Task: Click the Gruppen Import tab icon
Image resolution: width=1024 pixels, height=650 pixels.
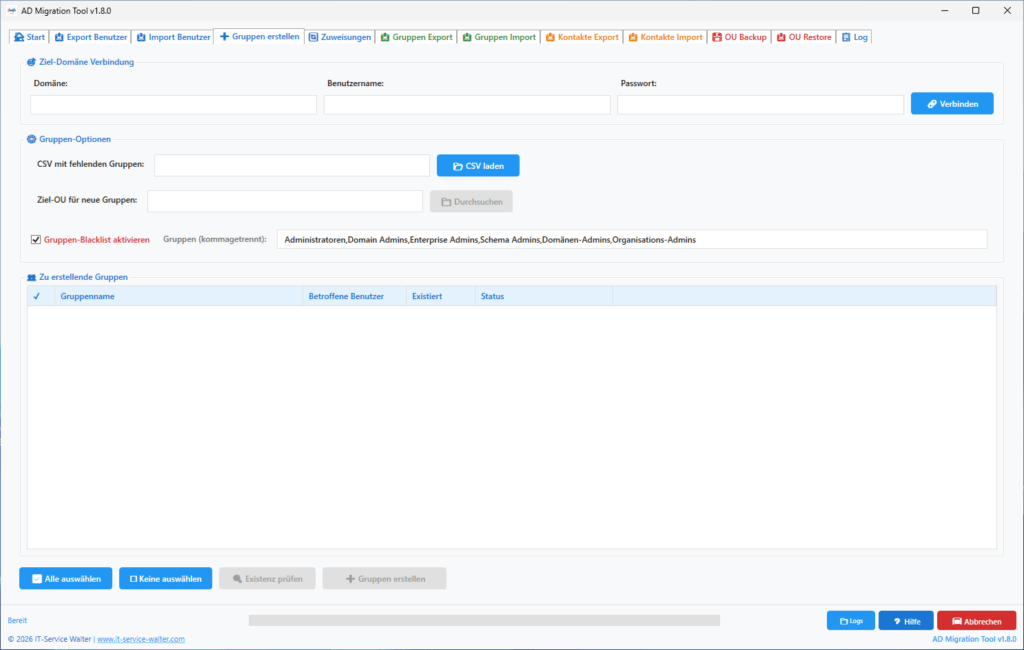Action: click(466, 37)
